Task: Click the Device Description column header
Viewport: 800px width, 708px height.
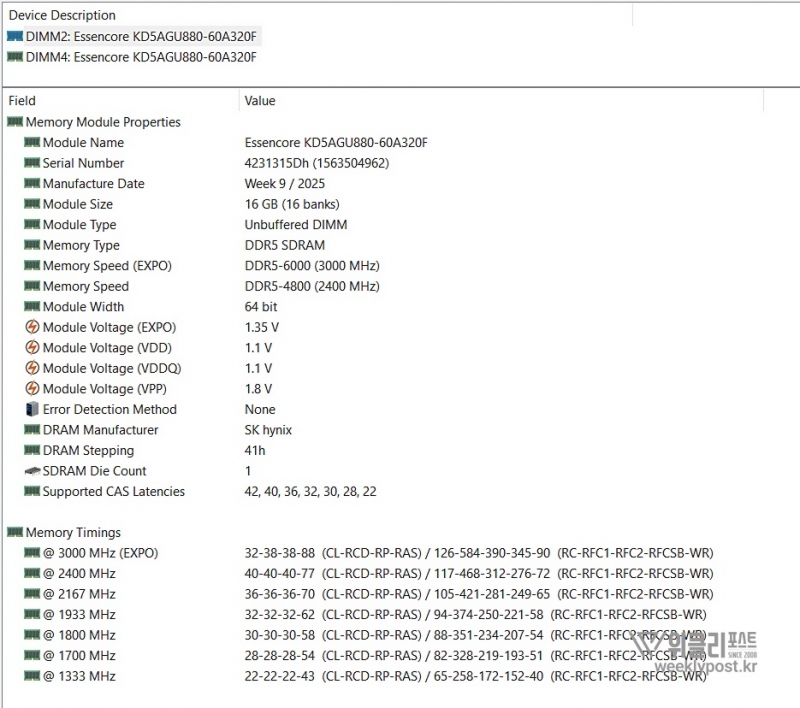Action: pos(62,15)
